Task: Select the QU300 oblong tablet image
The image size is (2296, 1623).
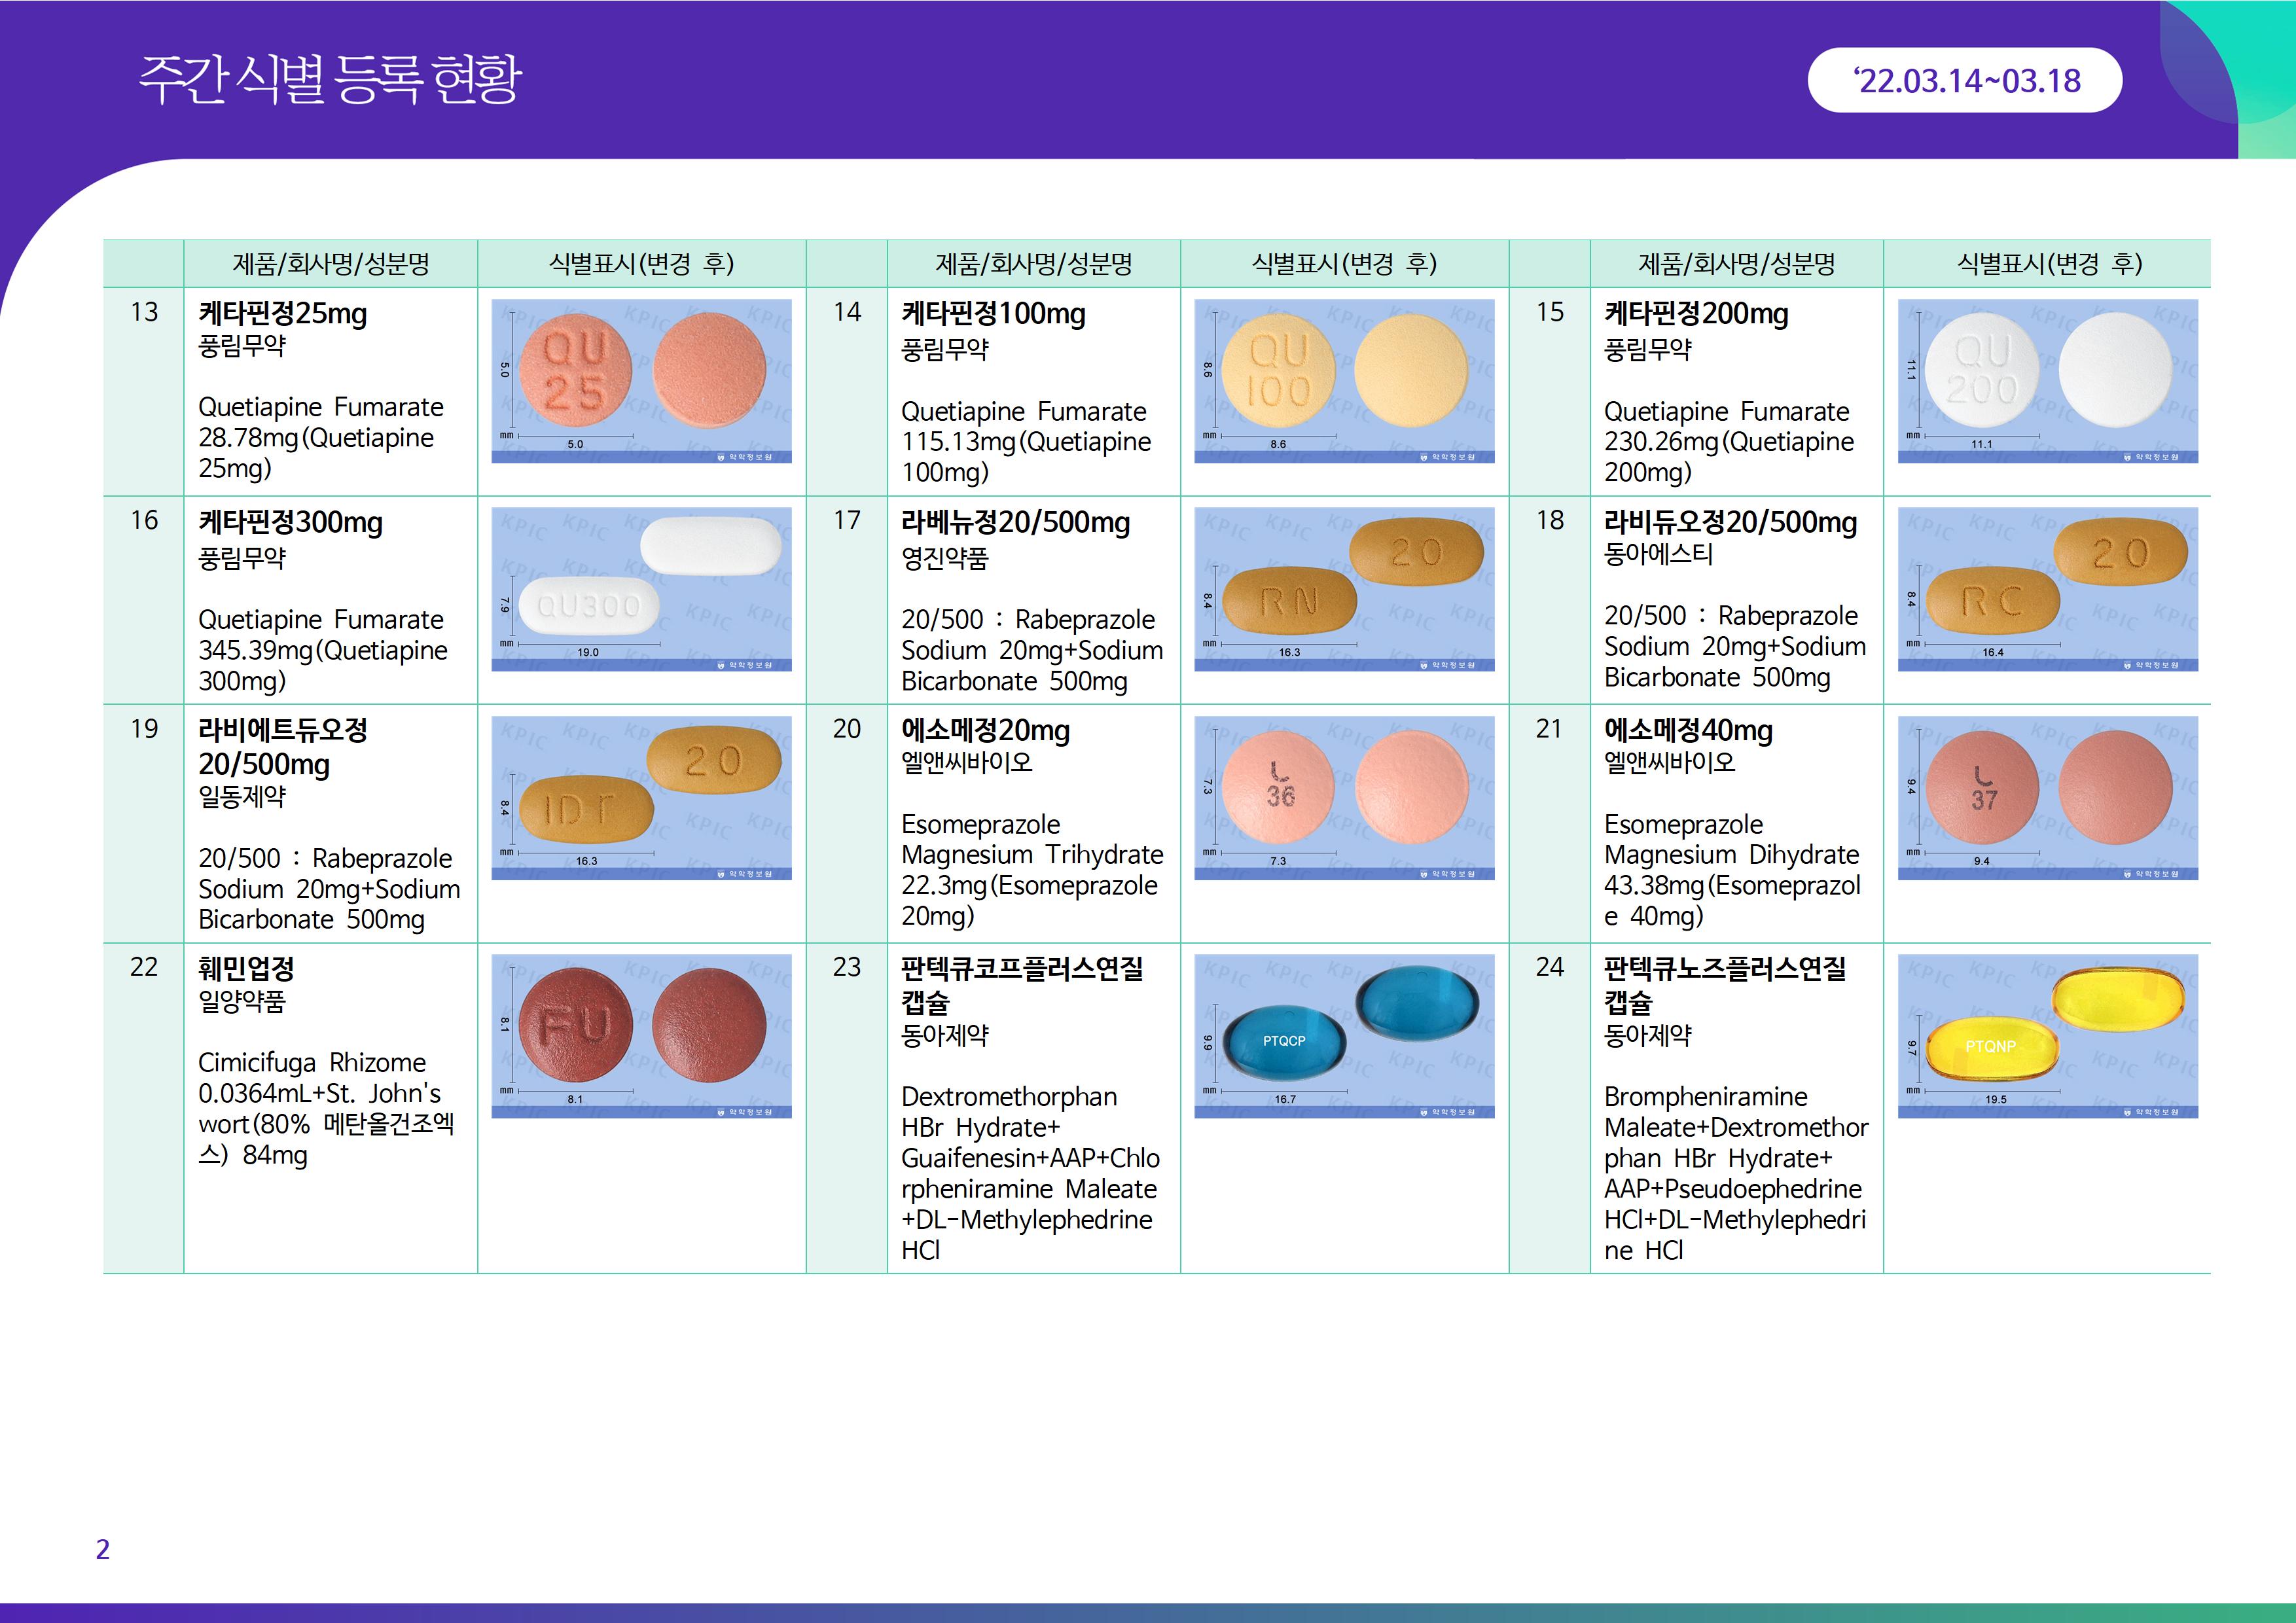Action: 641,588
